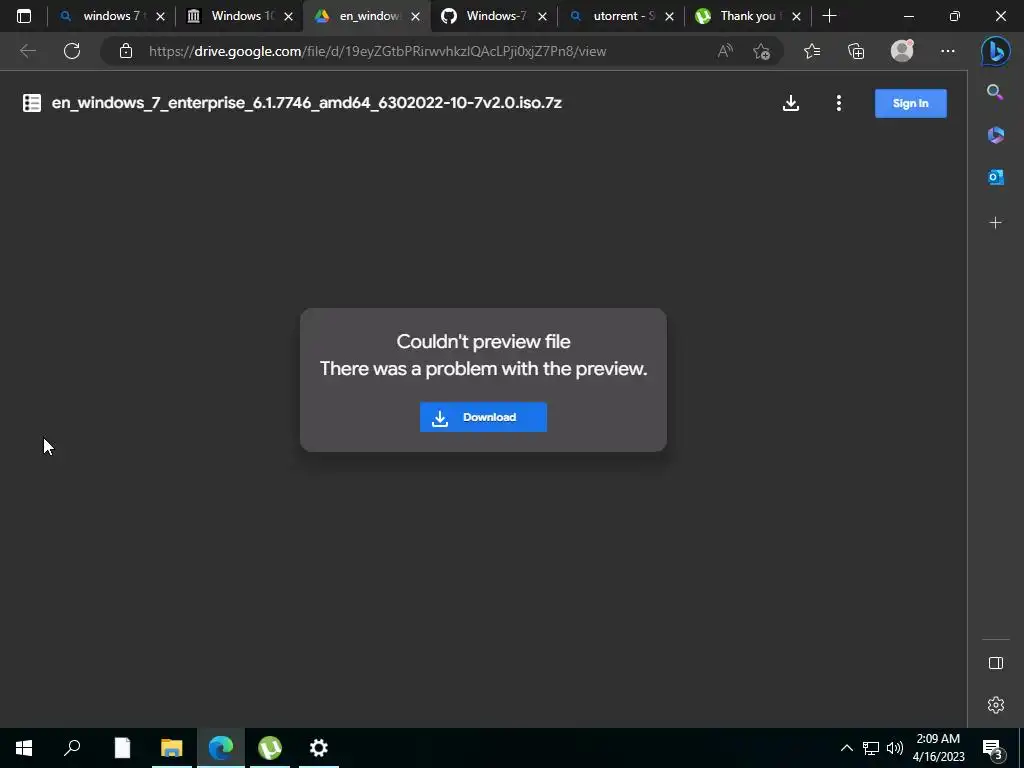
Task: Close the 'utorrent - S' tab
Action: (669, 17)
